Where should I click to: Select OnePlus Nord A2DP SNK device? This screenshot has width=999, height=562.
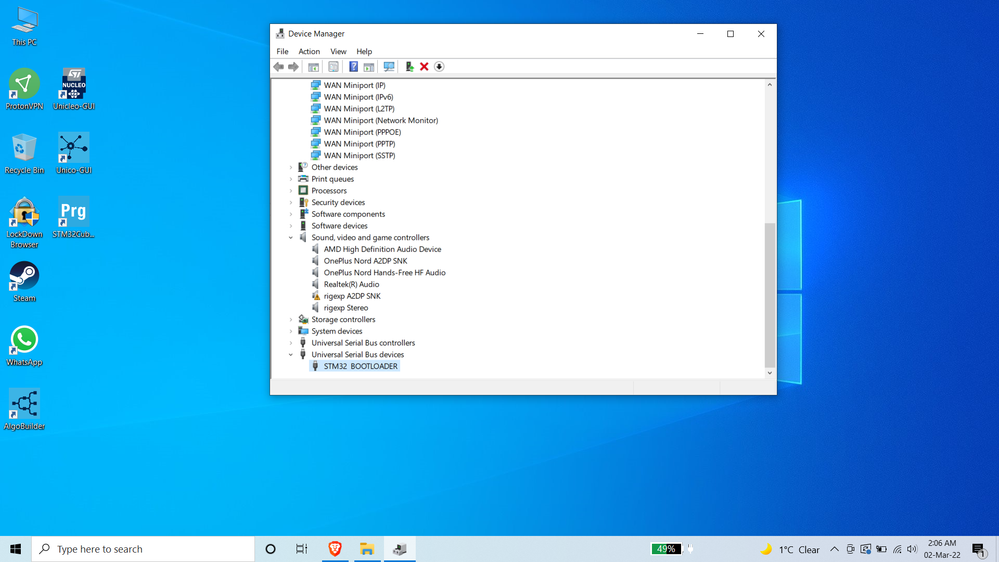[x=365, y=261]
